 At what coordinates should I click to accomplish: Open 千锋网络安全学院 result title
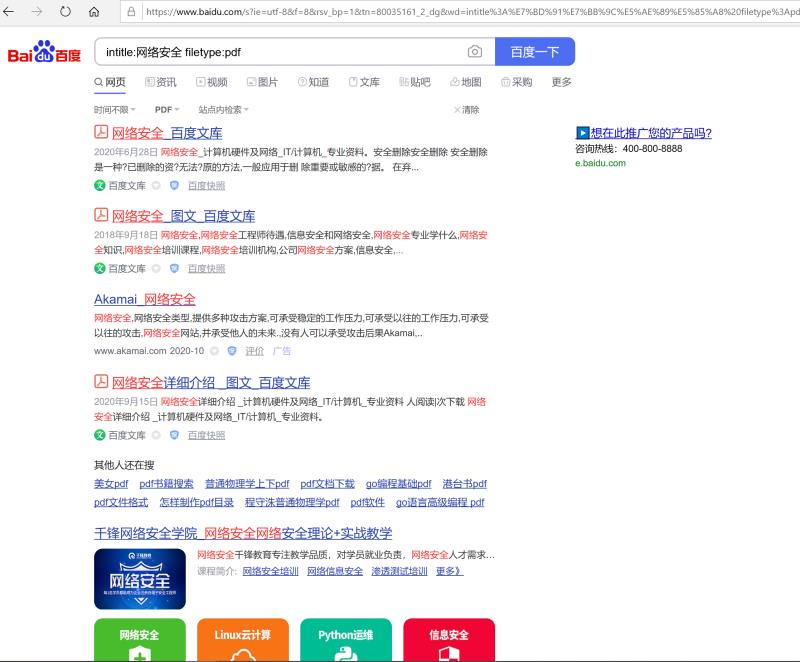pos(243,533)
